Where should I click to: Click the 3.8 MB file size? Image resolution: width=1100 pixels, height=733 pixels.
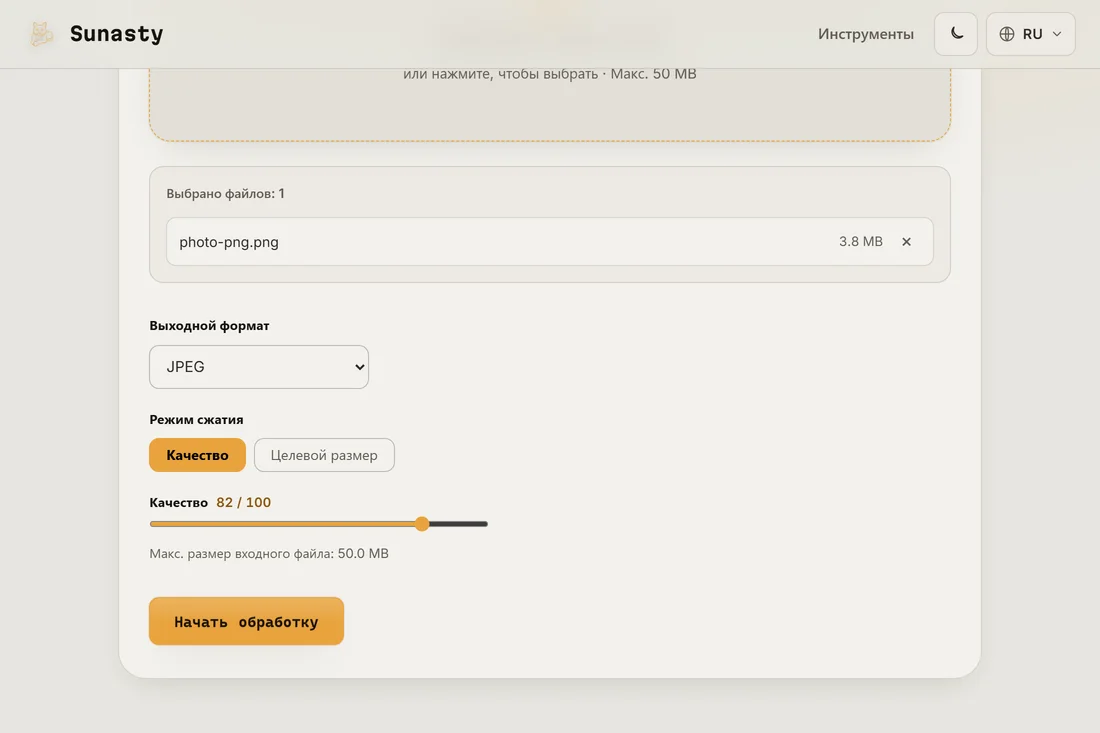pyautogui.click(x=861, y=241)
